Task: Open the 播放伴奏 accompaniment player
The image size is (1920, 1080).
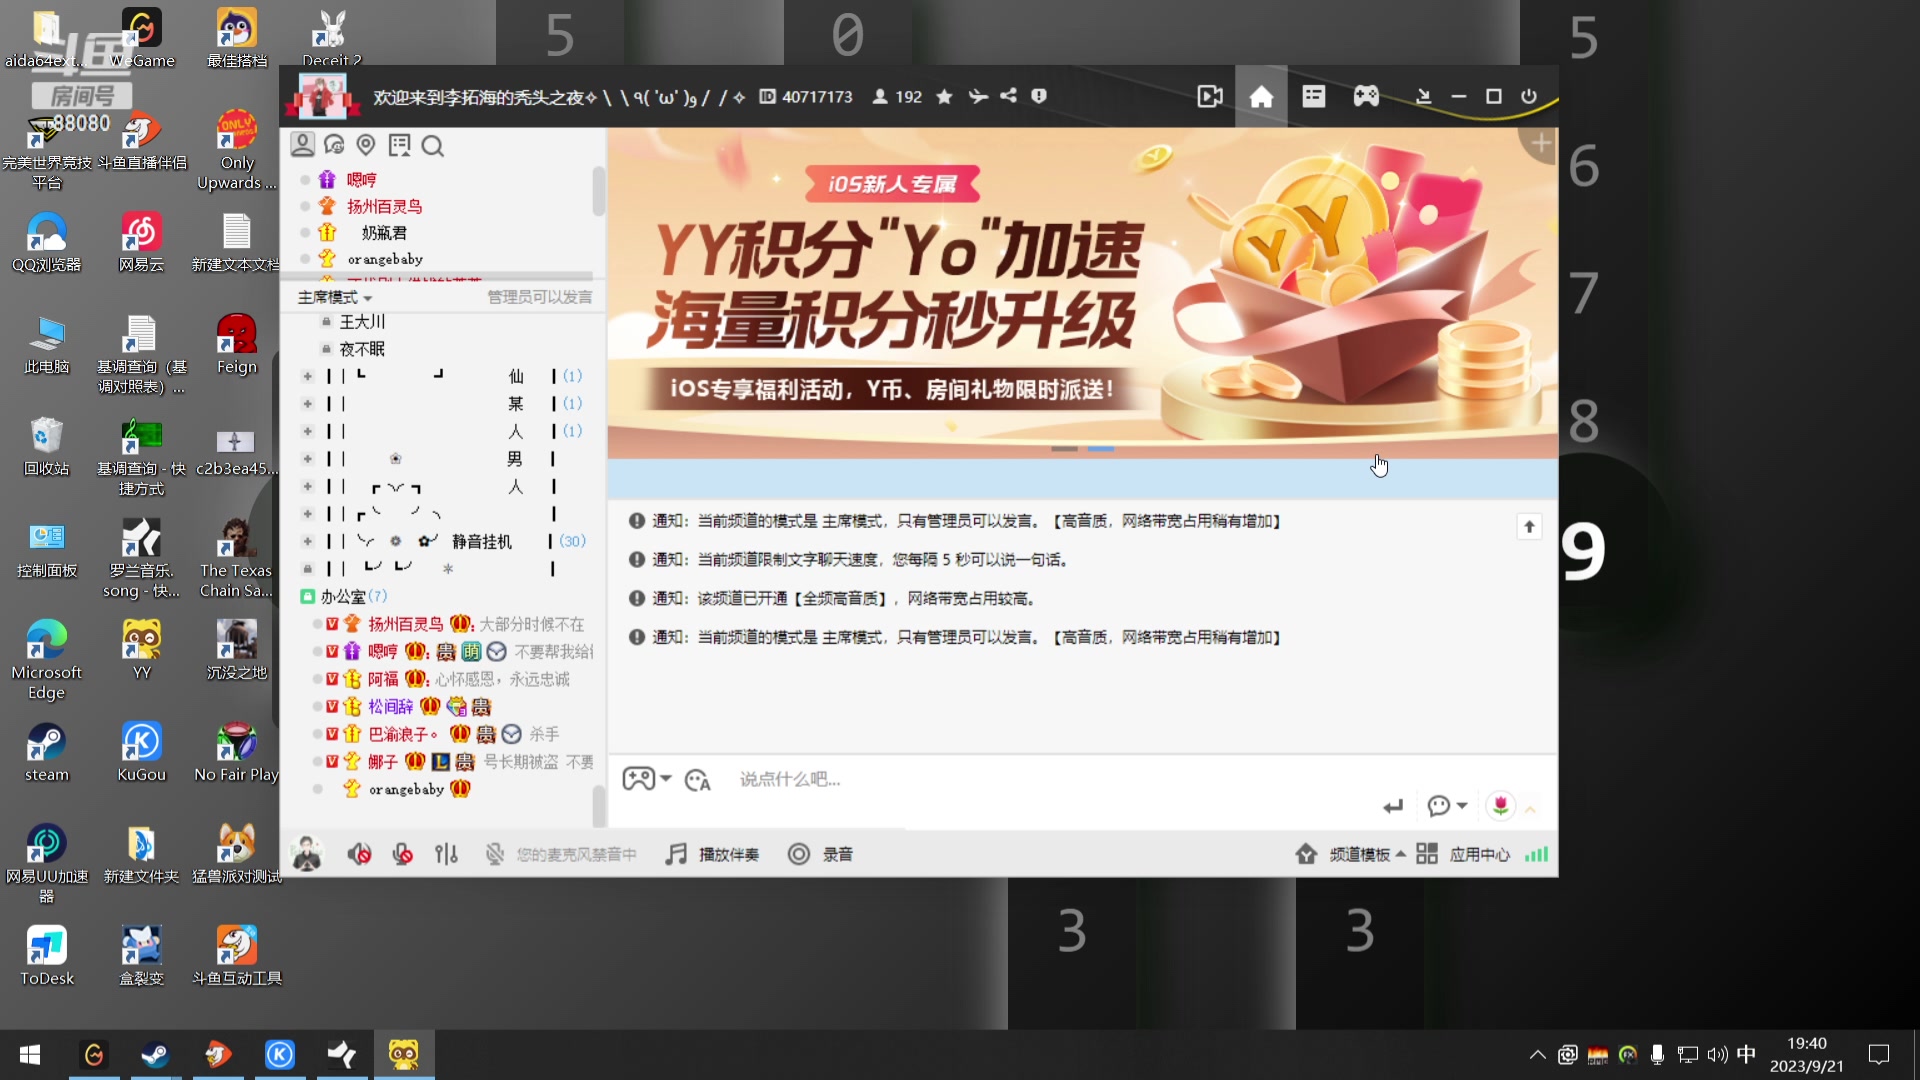Action: (712, 853)
